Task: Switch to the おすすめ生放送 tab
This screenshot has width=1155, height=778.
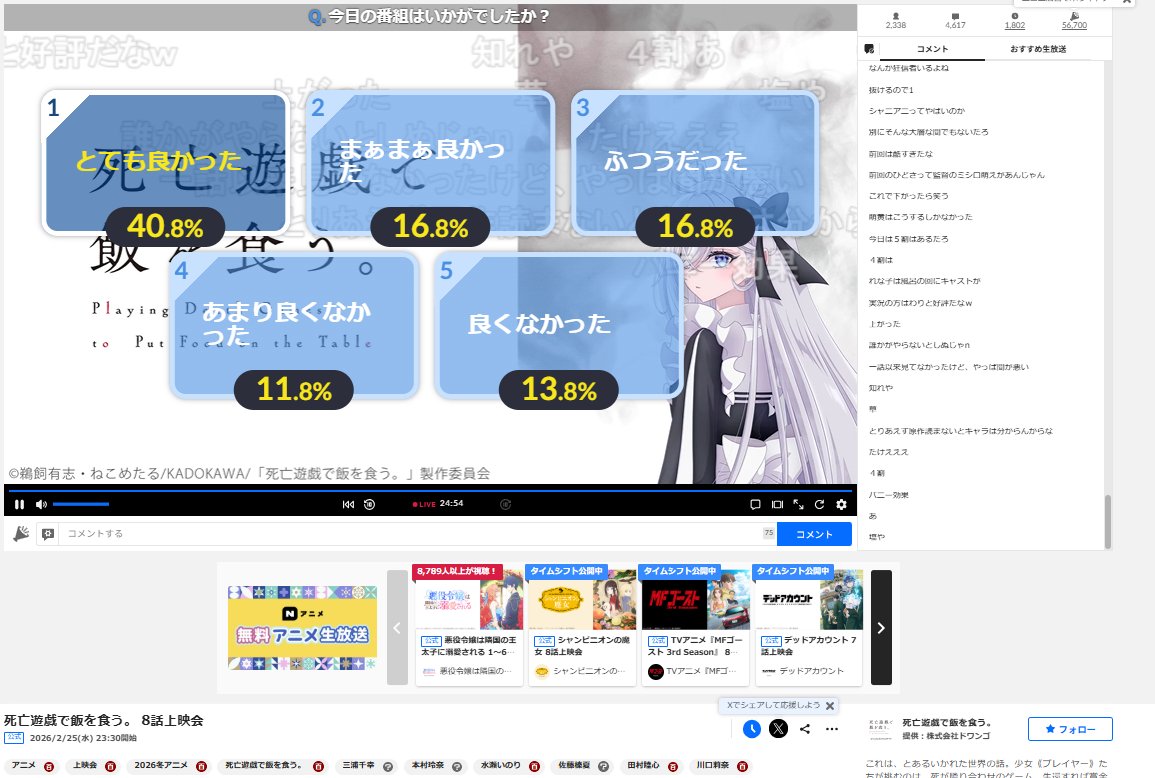Action: (x=1038, y=49)
